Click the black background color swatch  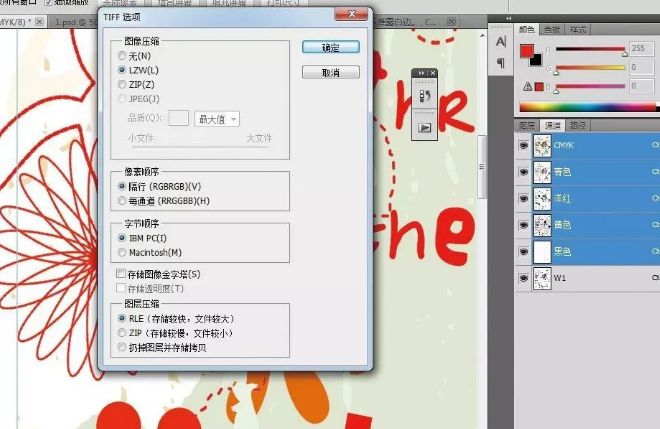pos(538,61)
